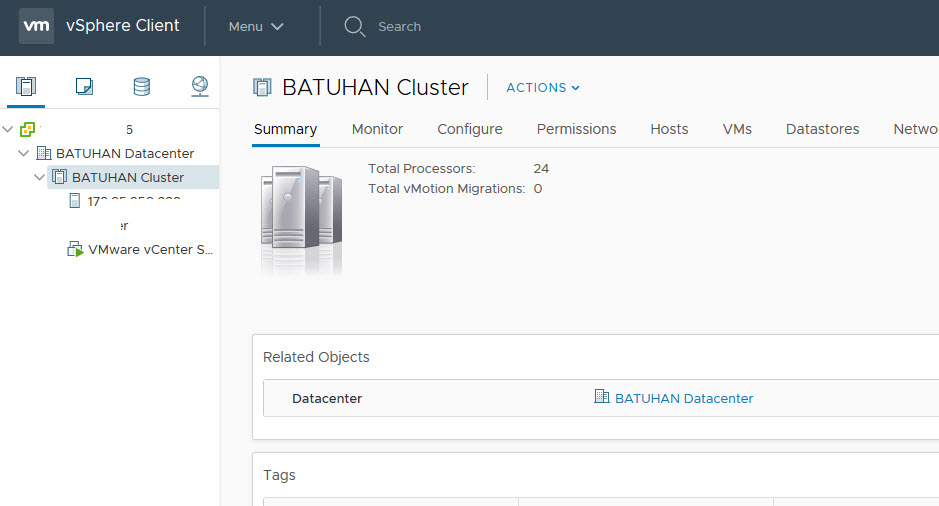Open the Menu dropdown

(x=256, y=26)
